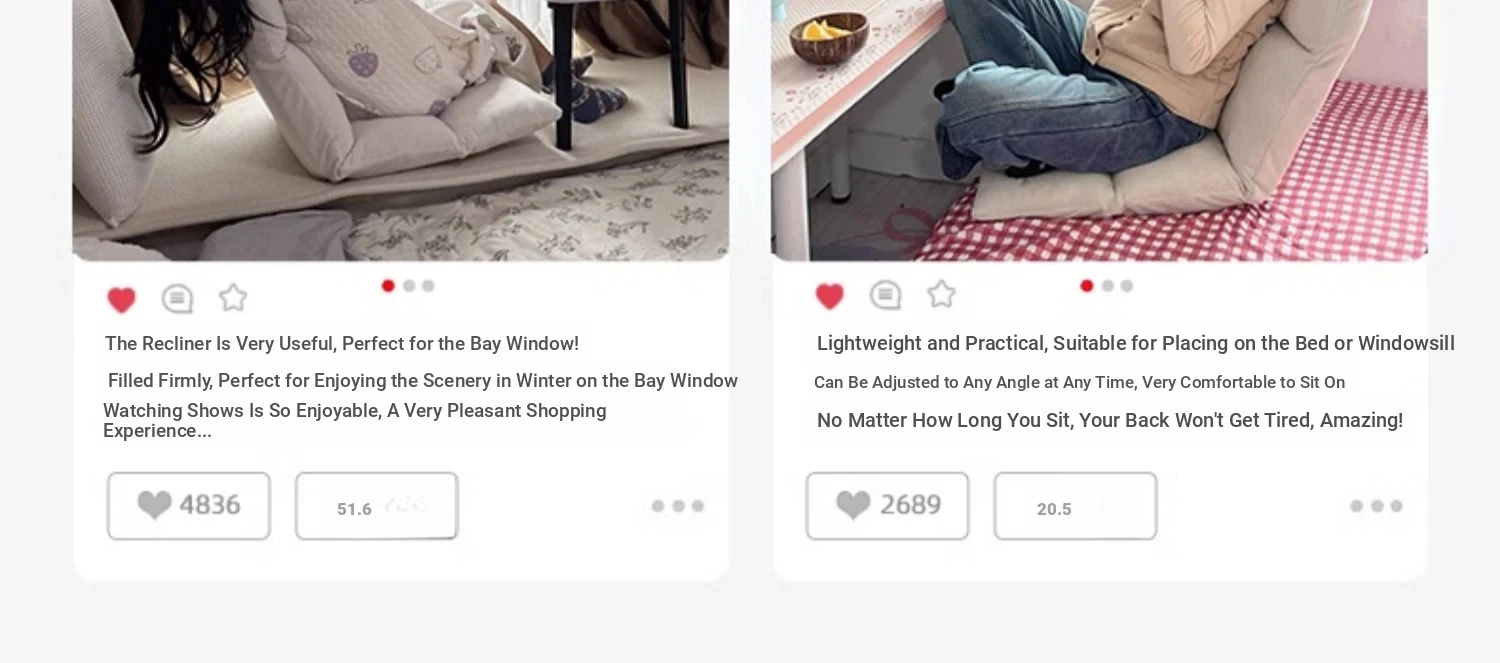Open the right photo with red checkered bedding
This screenshot has width=1500, height=663.
point(1099,130)
